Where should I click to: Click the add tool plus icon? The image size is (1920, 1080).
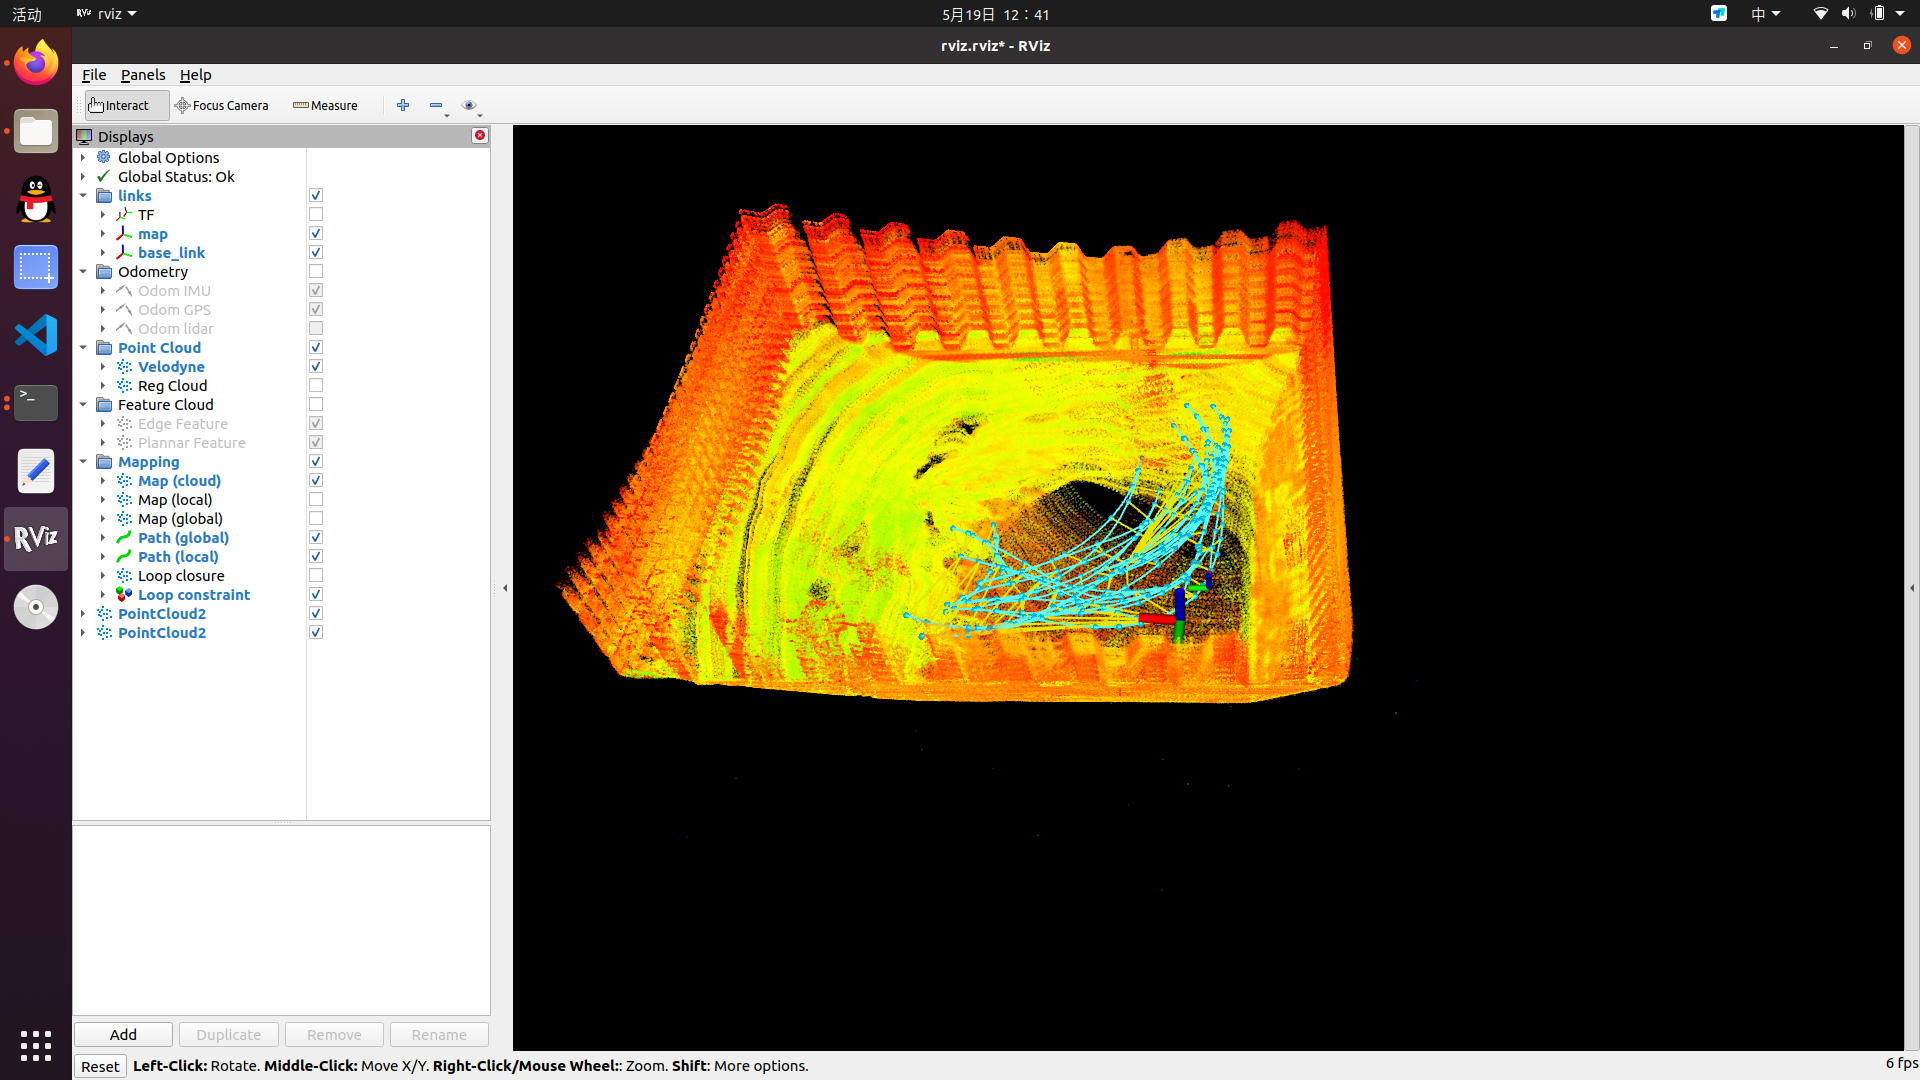(x=403, y=105)
